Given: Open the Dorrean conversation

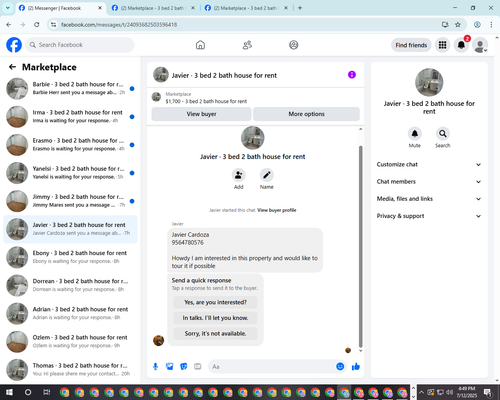Looking at the screenshot, I should (x=70, y=285).
